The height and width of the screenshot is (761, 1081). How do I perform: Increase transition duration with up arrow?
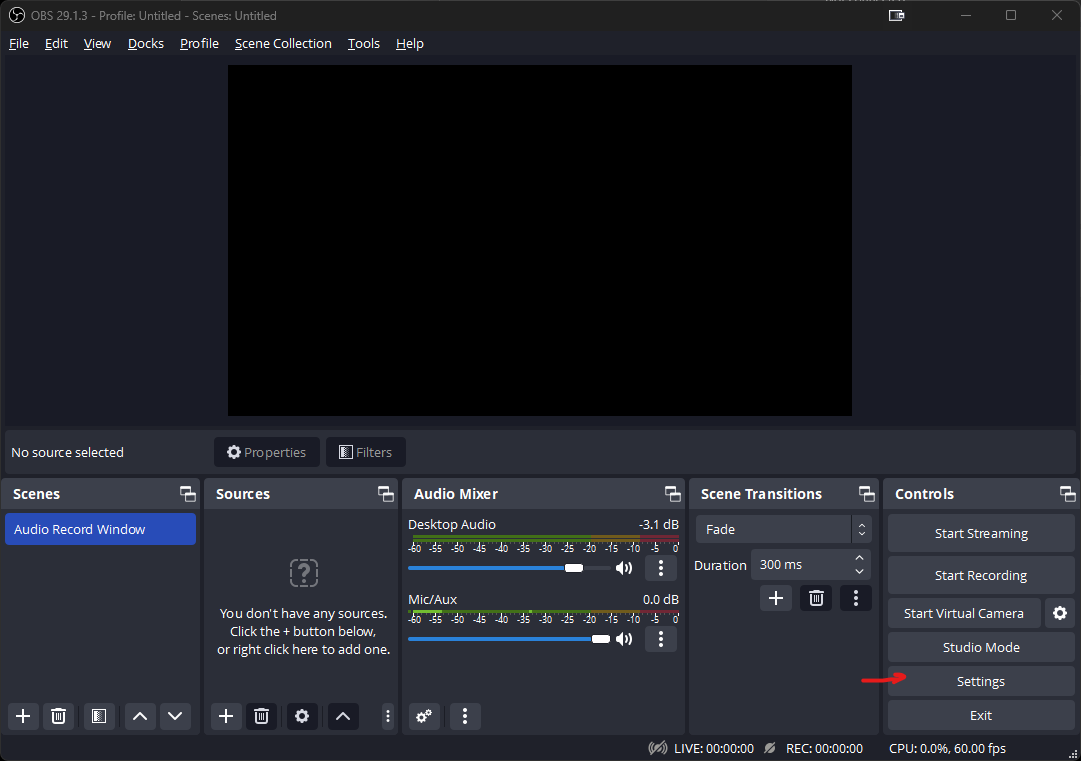click(859, 558)
